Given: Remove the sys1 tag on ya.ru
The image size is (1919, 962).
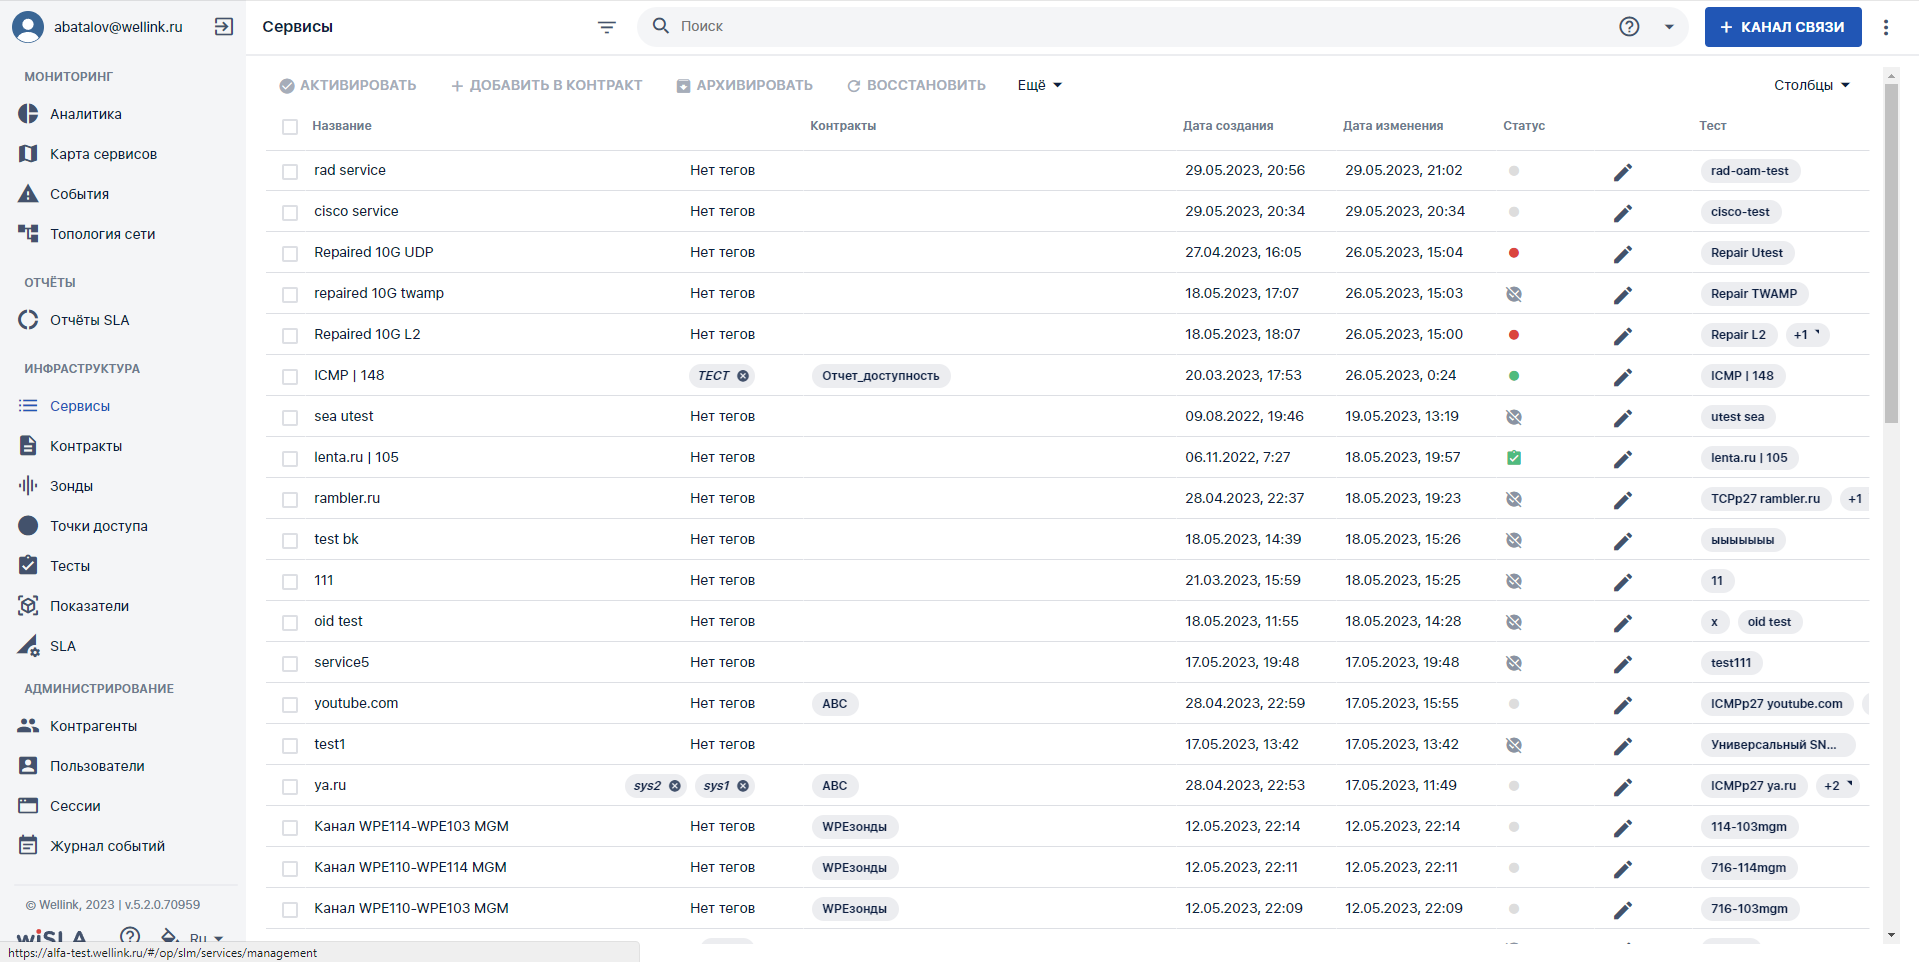Looking at the screenshot, I should pyautogui.click(x=743, y=786).
